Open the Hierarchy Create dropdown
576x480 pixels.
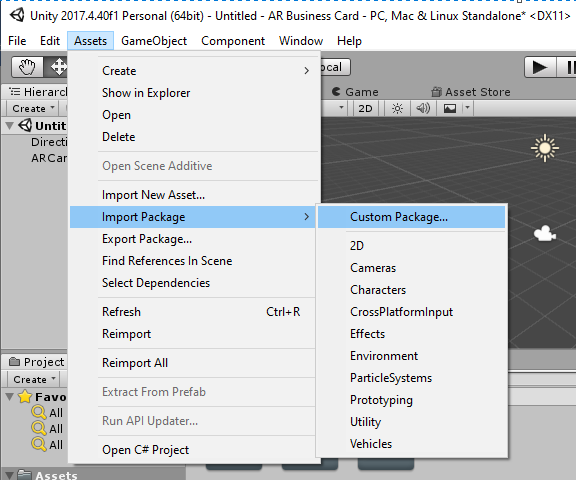click(x=33, y=108)
